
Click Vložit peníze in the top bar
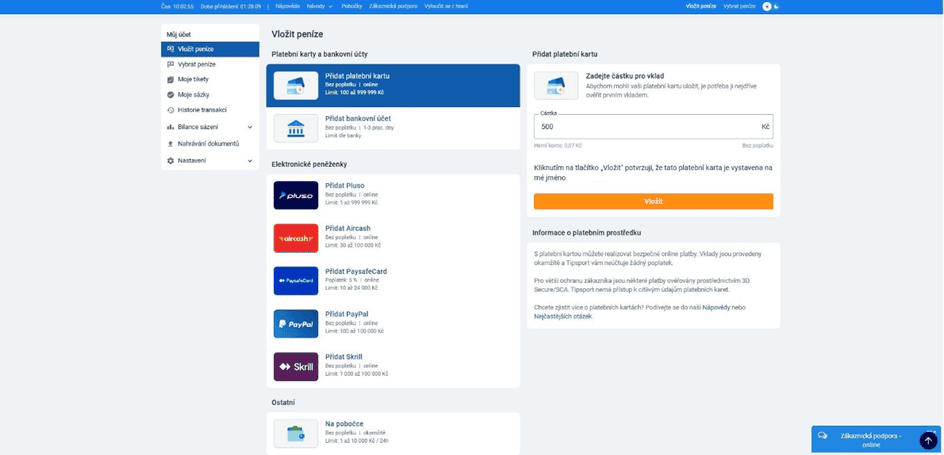click(x=701, y=6)
